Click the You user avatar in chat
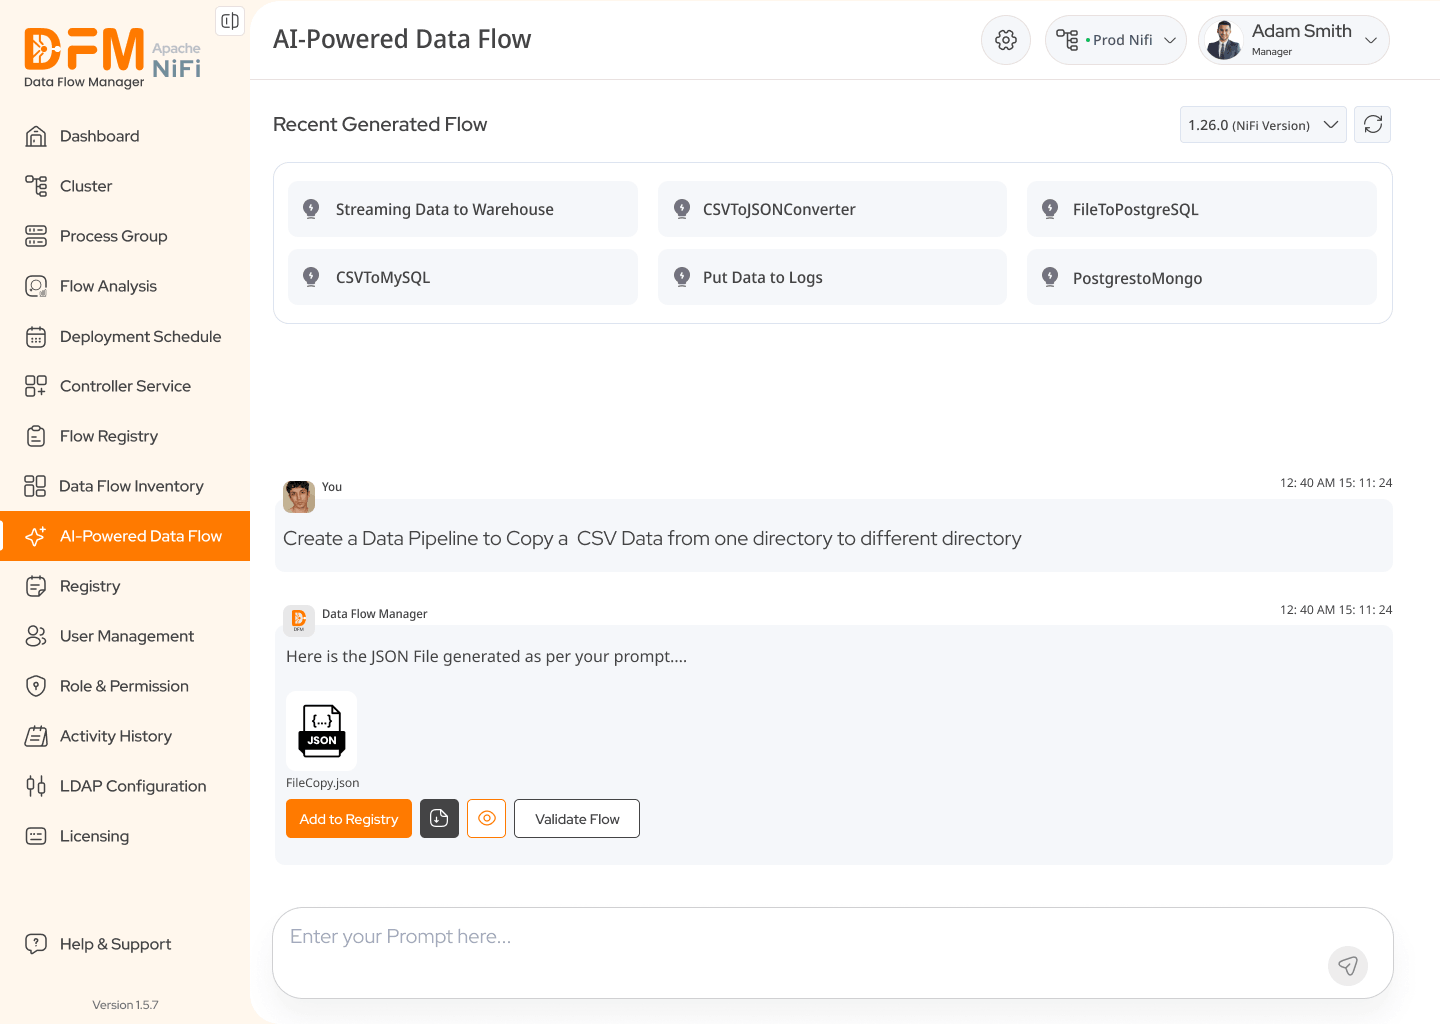 [x=299, y=496]
